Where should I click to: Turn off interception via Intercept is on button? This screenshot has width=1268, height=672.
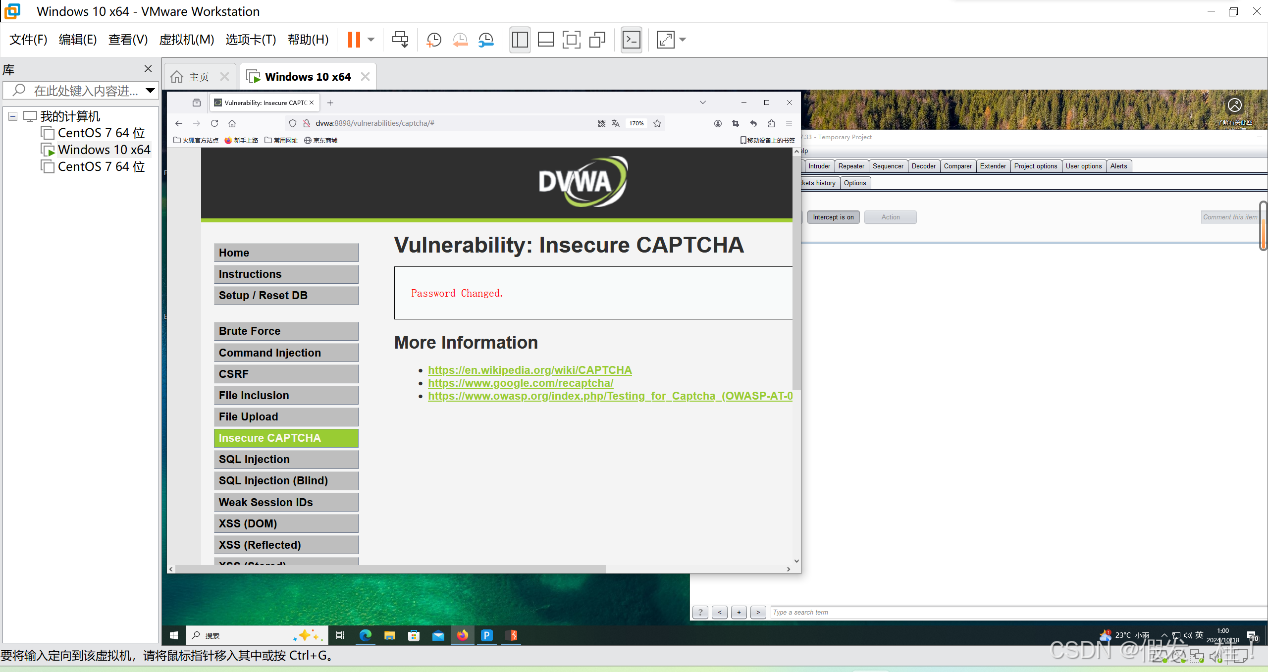coord(832,217)
